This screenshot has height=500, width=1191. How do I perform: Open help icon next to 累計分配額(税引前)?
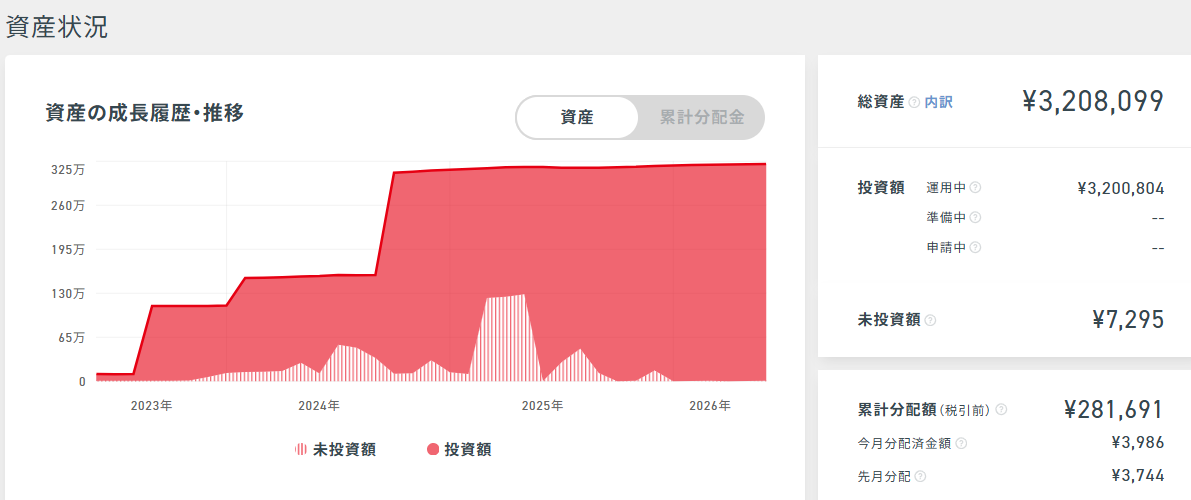[x=1001, y=410]
